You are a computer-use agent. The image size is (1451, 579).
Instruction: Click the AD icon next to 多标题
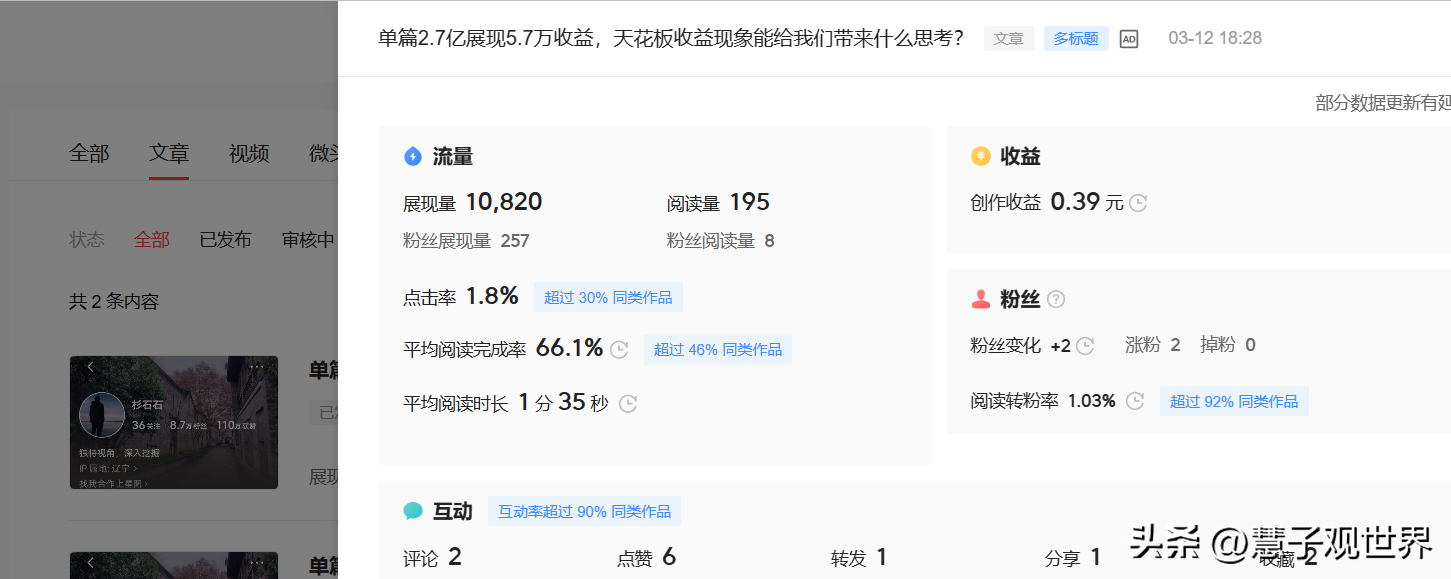(1129, 39)
